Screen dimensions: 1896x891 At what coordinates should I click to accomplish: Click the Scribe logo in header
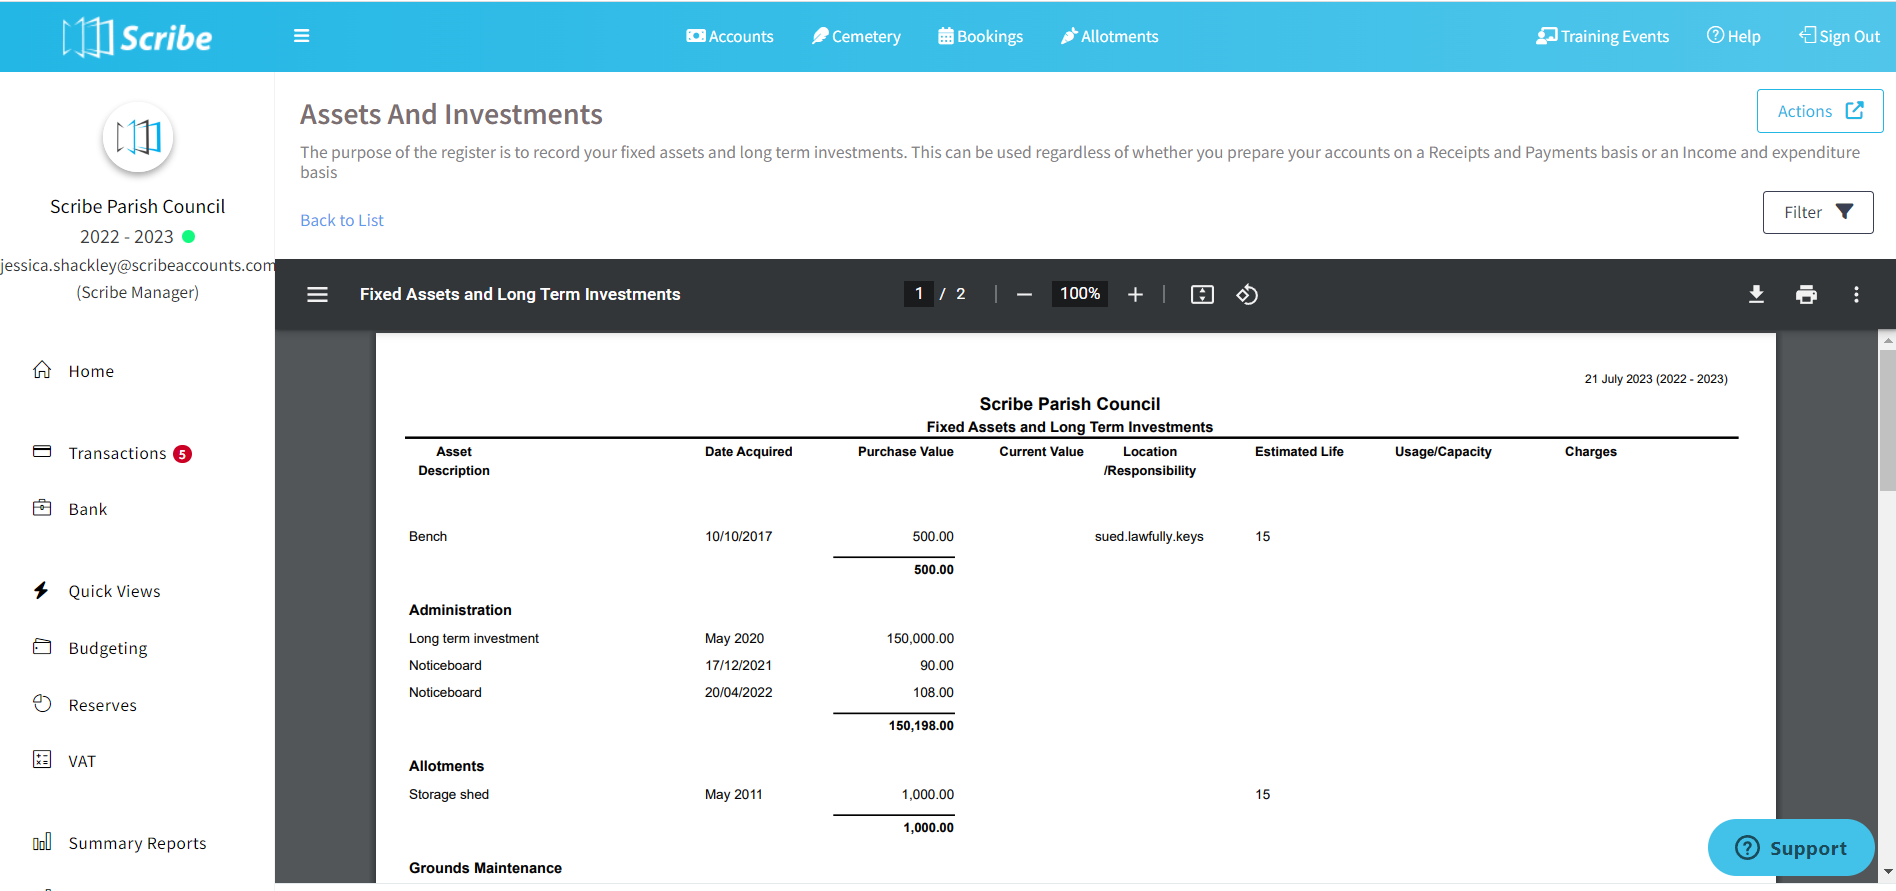(137, 37)
